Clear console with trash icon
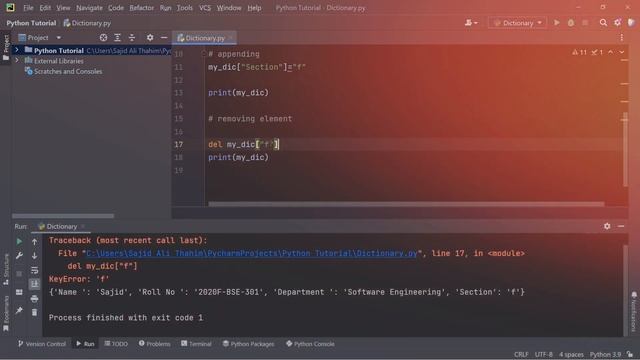The width and height of the screenshot is (640, 360). (34, 313)
